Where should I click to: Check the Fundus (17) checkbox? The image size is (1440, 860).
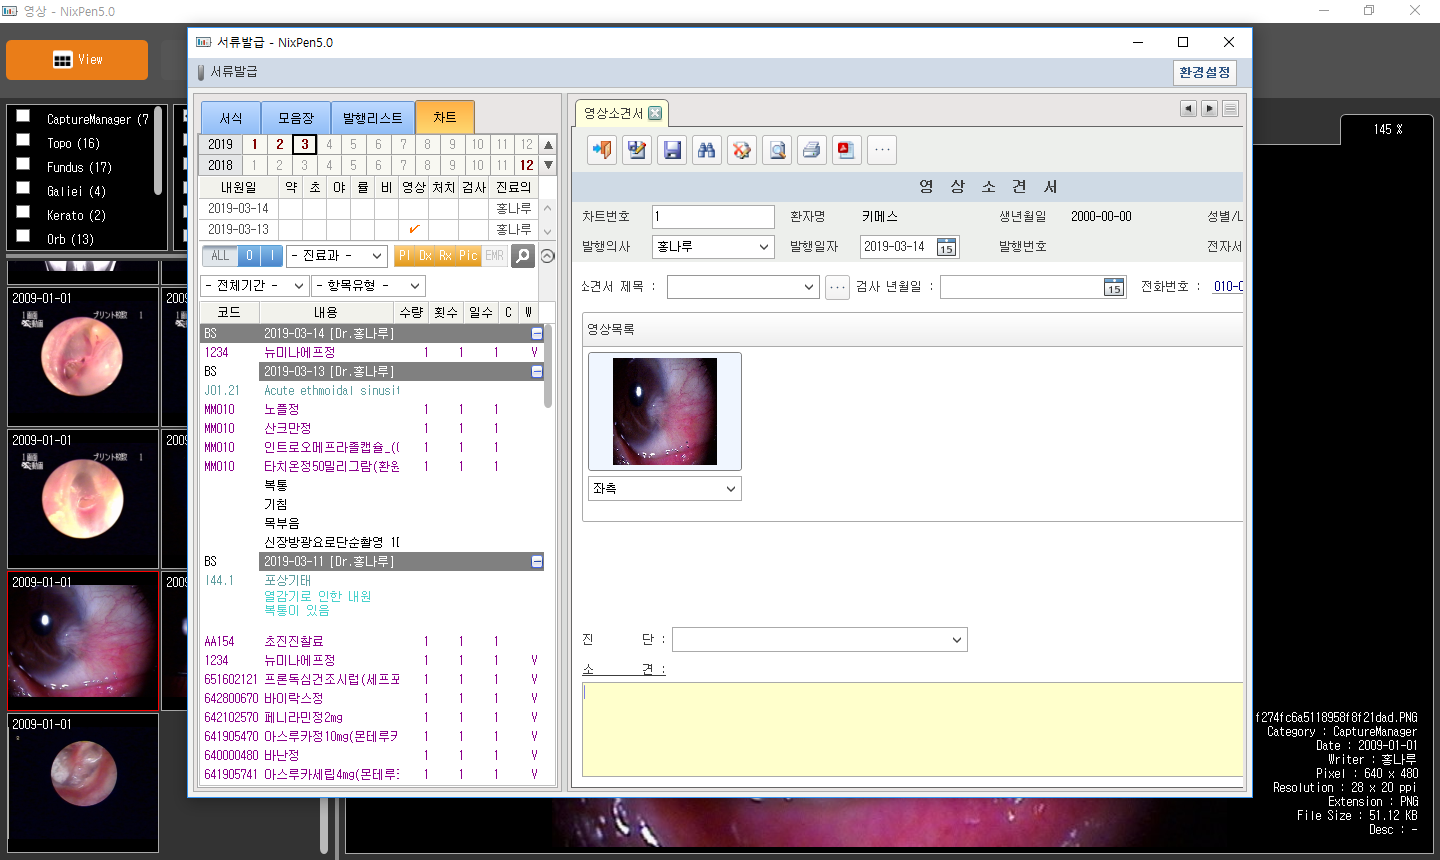pyautogui.click(x=23, y=165)
